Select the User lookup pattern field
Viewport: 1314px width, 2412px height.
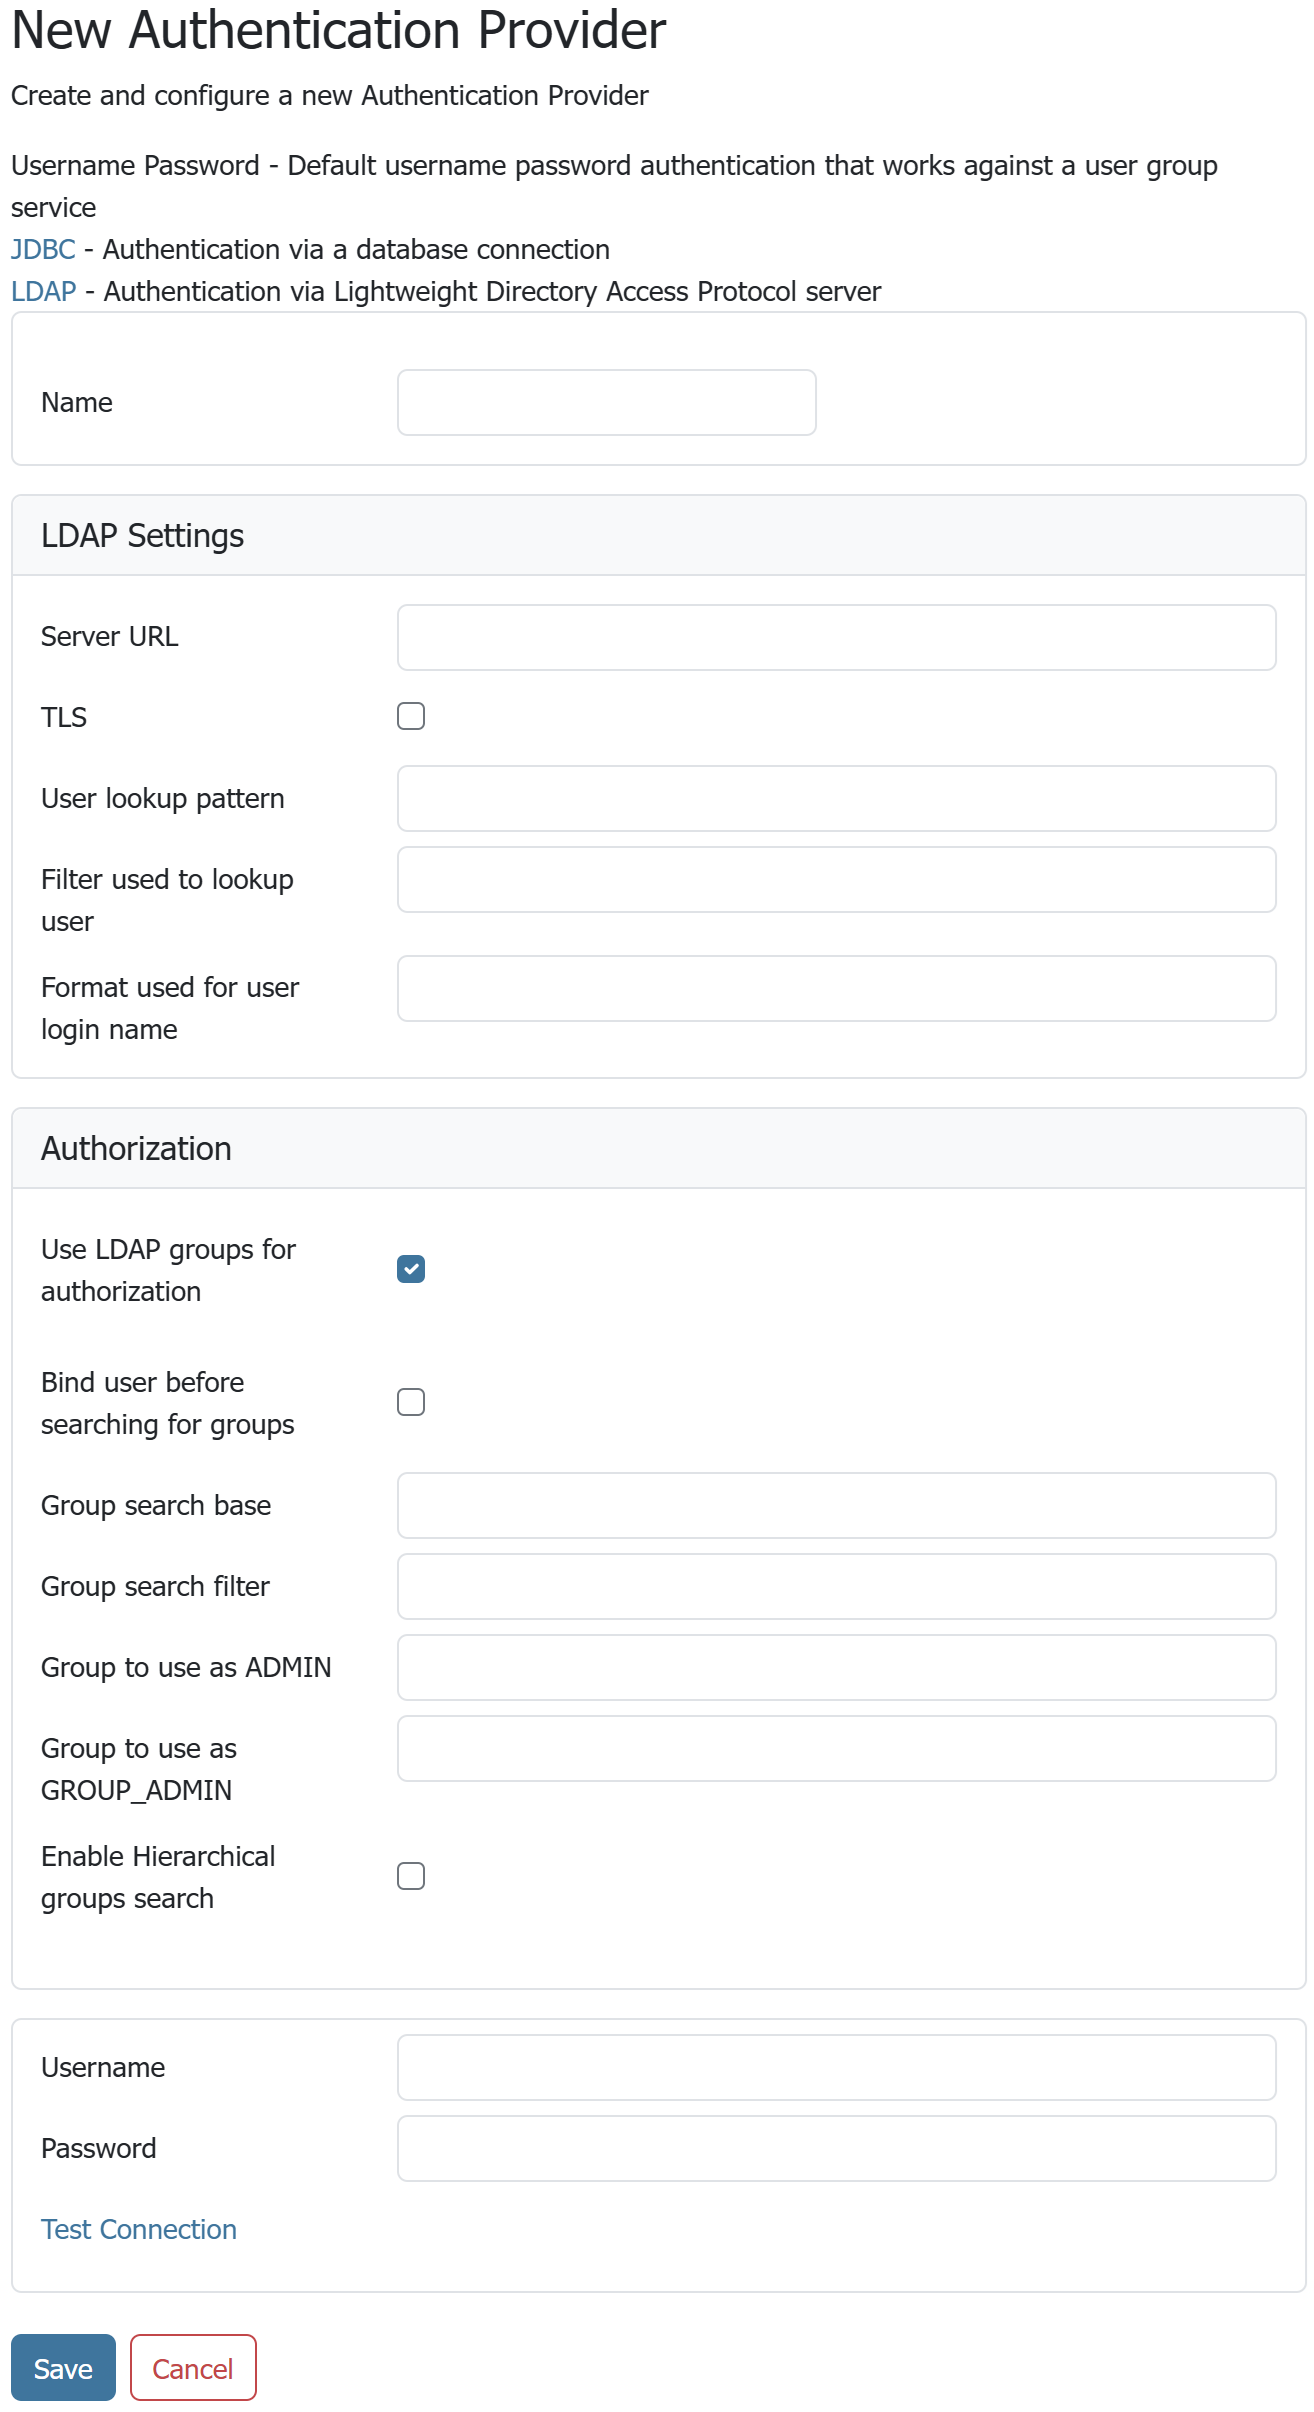836,798
